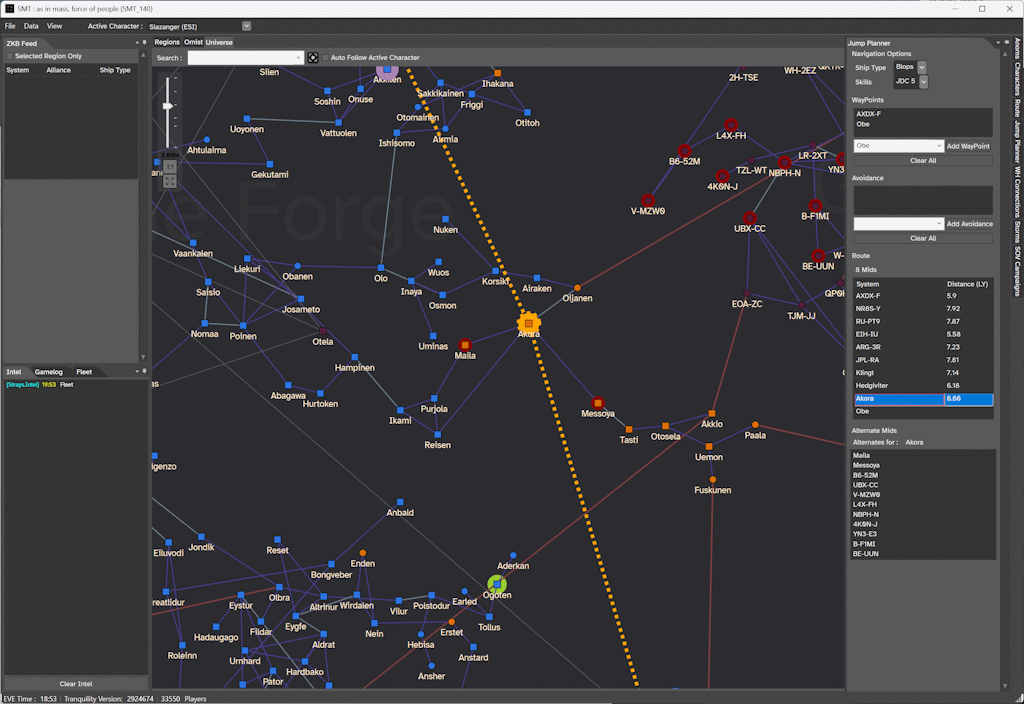Viewport: 1024px width, 704px height.
Task: Select the Hedgiviter row in Route list
Action: [923, 385]
